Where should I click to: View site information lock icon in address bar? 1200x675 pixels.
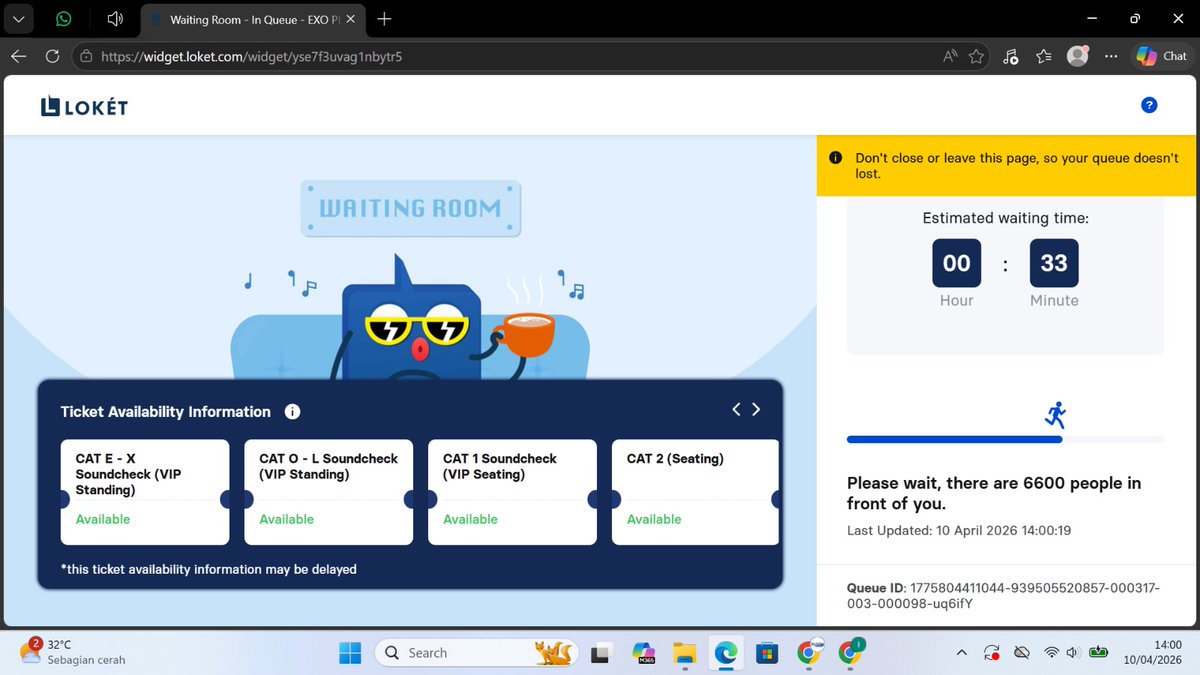point(87,56)
